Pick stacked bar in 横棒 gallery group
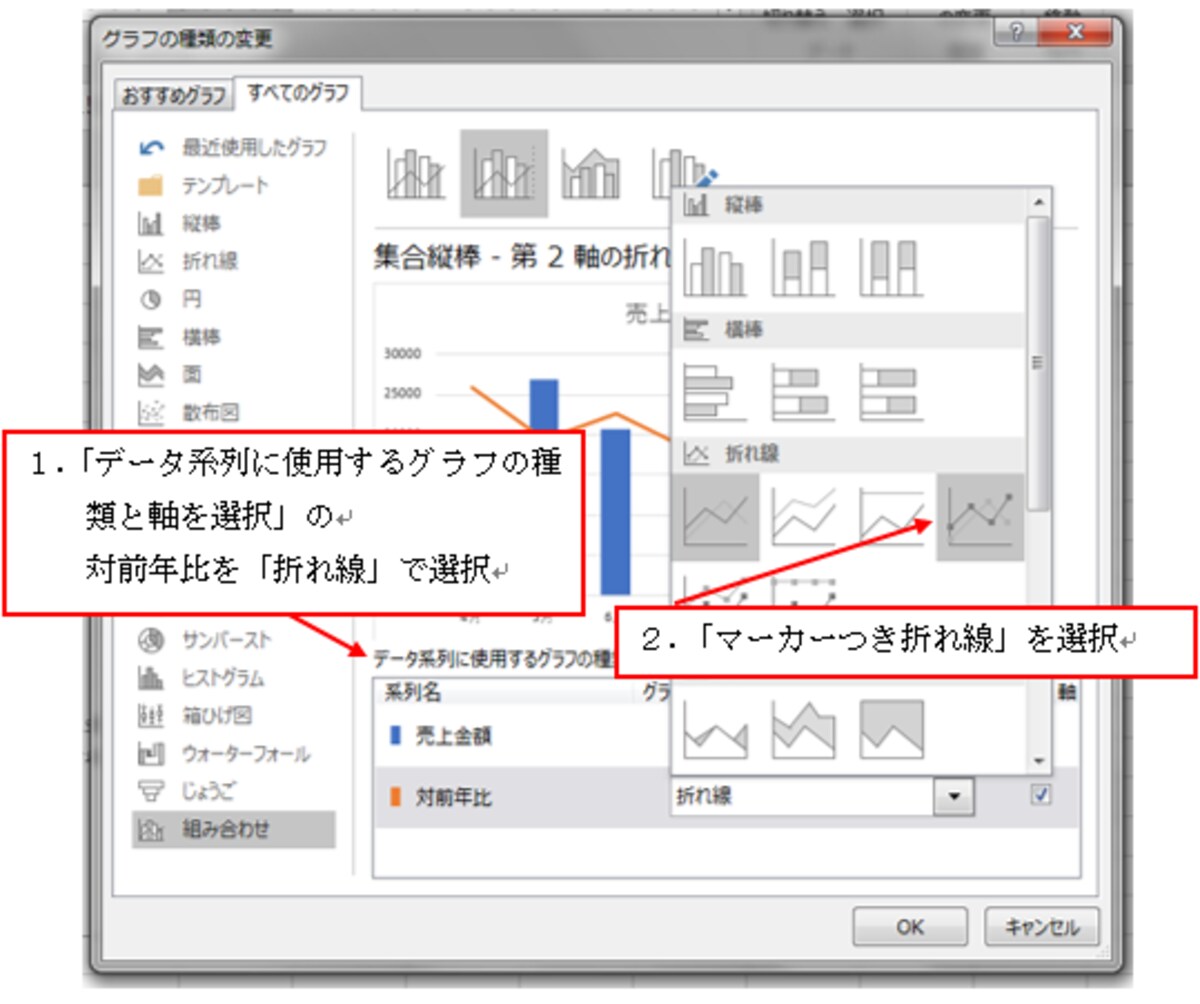This screenshot has height=1004, width=1200. tap(803, 390)
